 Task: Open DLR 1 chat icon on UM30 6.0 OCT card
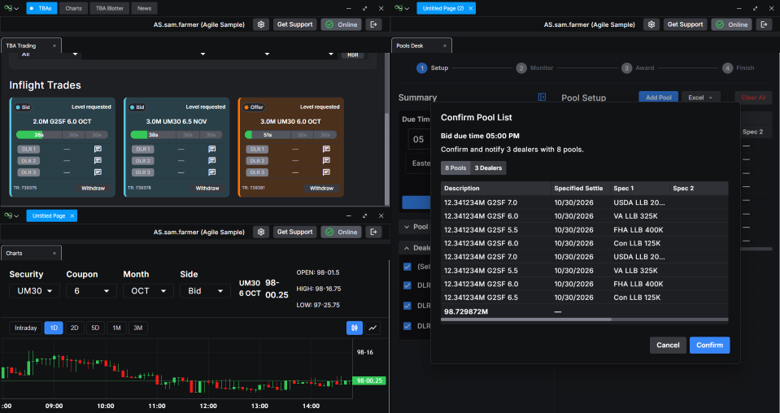pos(326,149)
